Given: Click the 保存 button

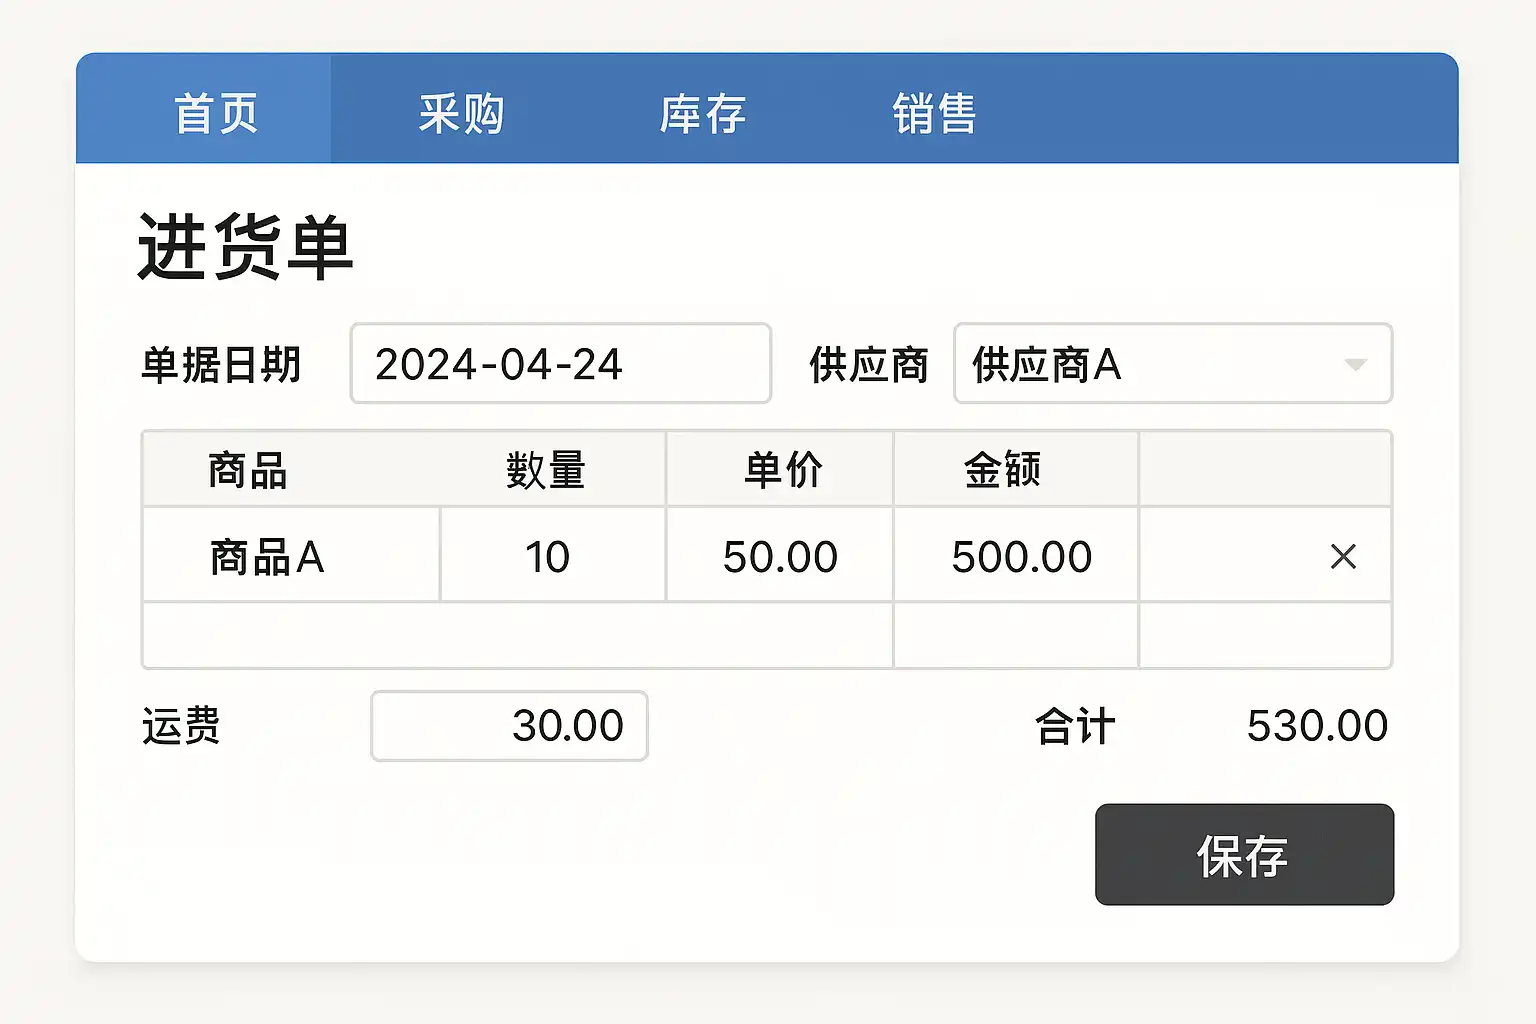Looking at the screenshot, I should tap(1244, 855).
